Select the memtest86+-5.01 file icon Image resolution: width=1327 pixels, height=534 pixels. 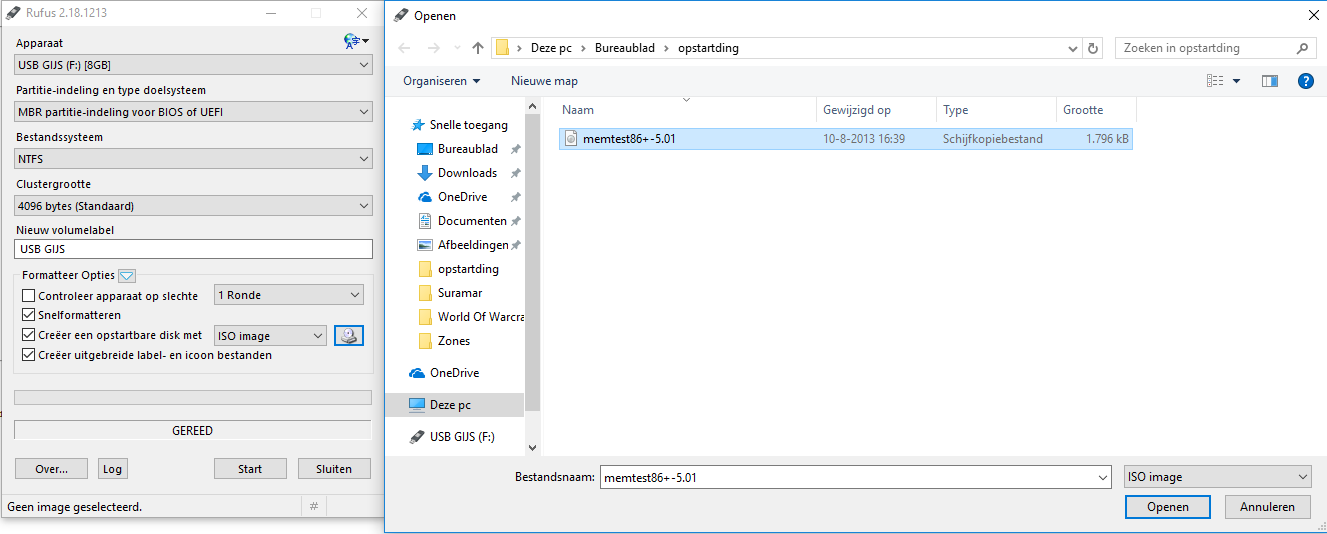[x=571, y=139]
